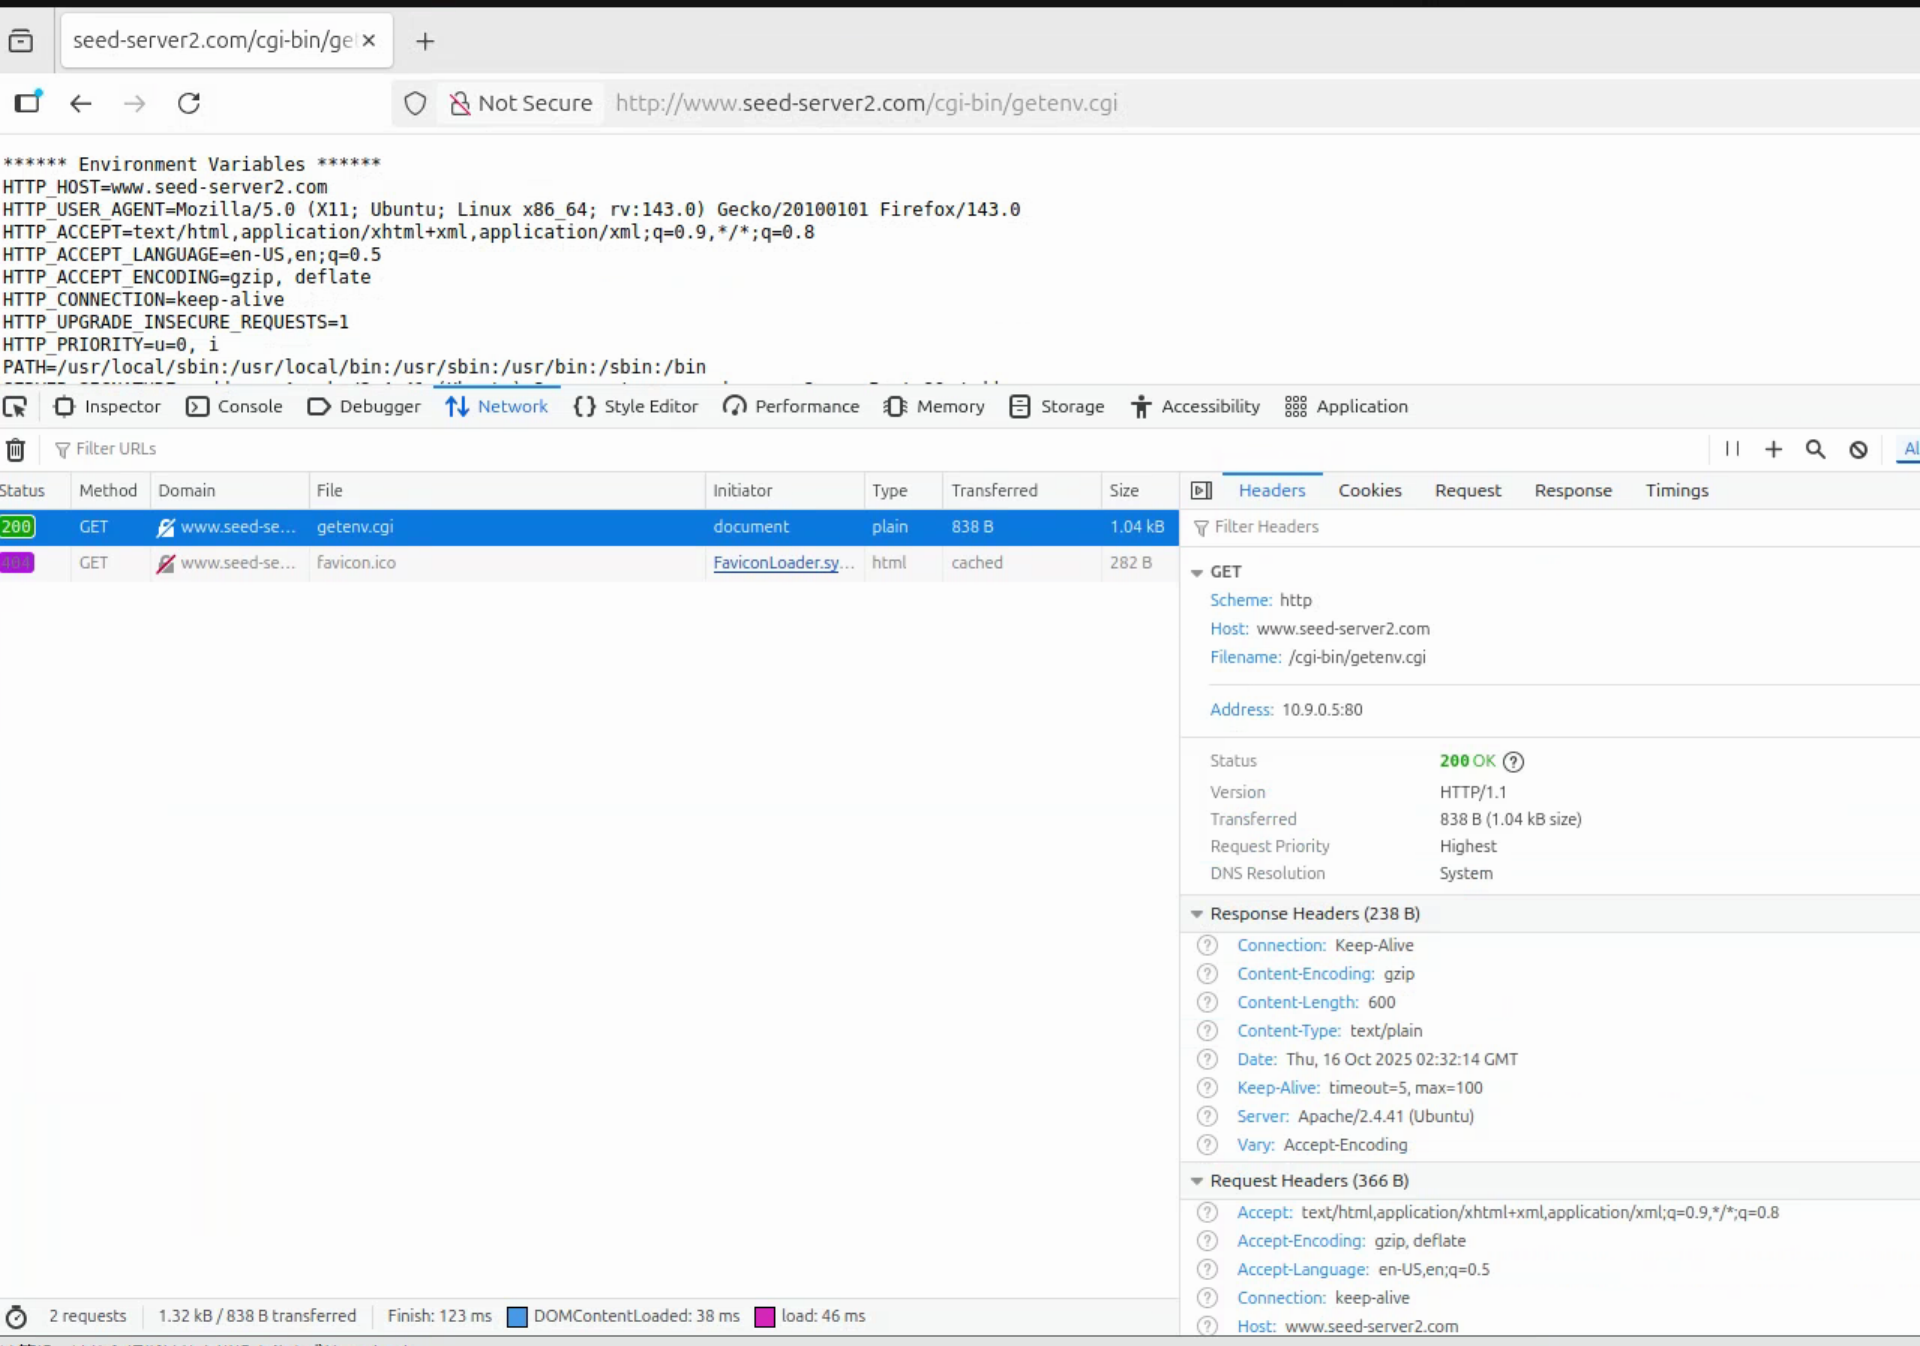Image resolution: width=1920 pixels, height=1346 pixels.
Task: Click help icon beside 200 OK status
Action: [x=1513, y=762]
